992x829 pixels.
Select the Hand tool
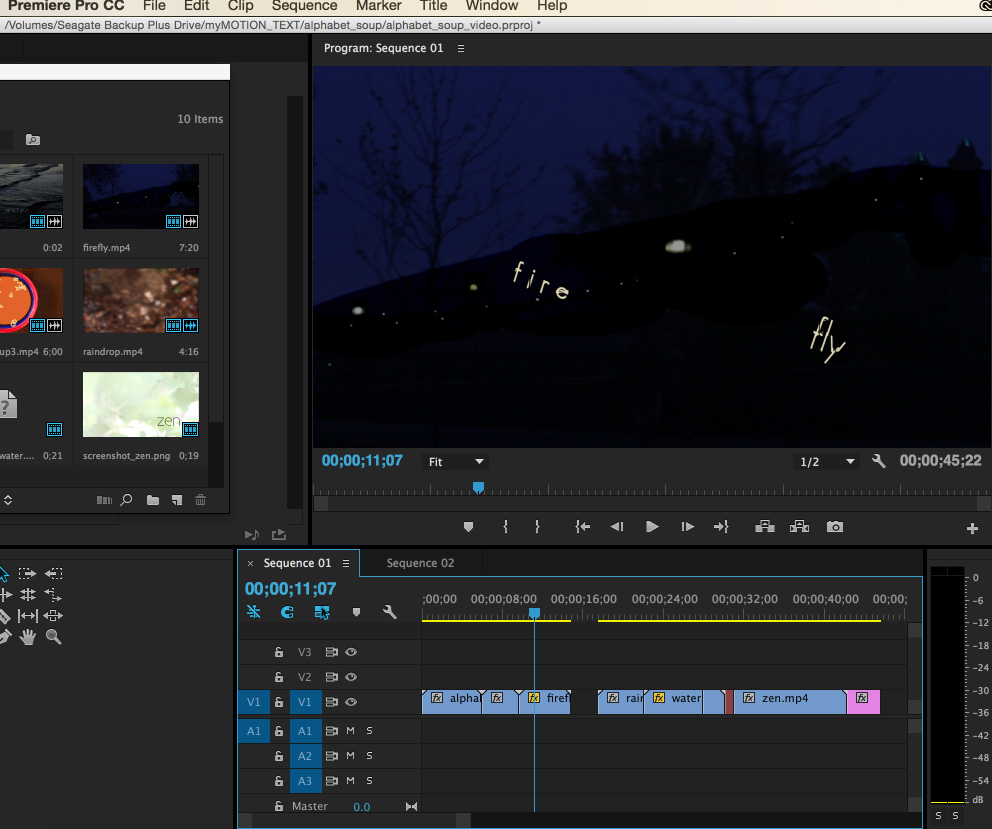[27, 637]
